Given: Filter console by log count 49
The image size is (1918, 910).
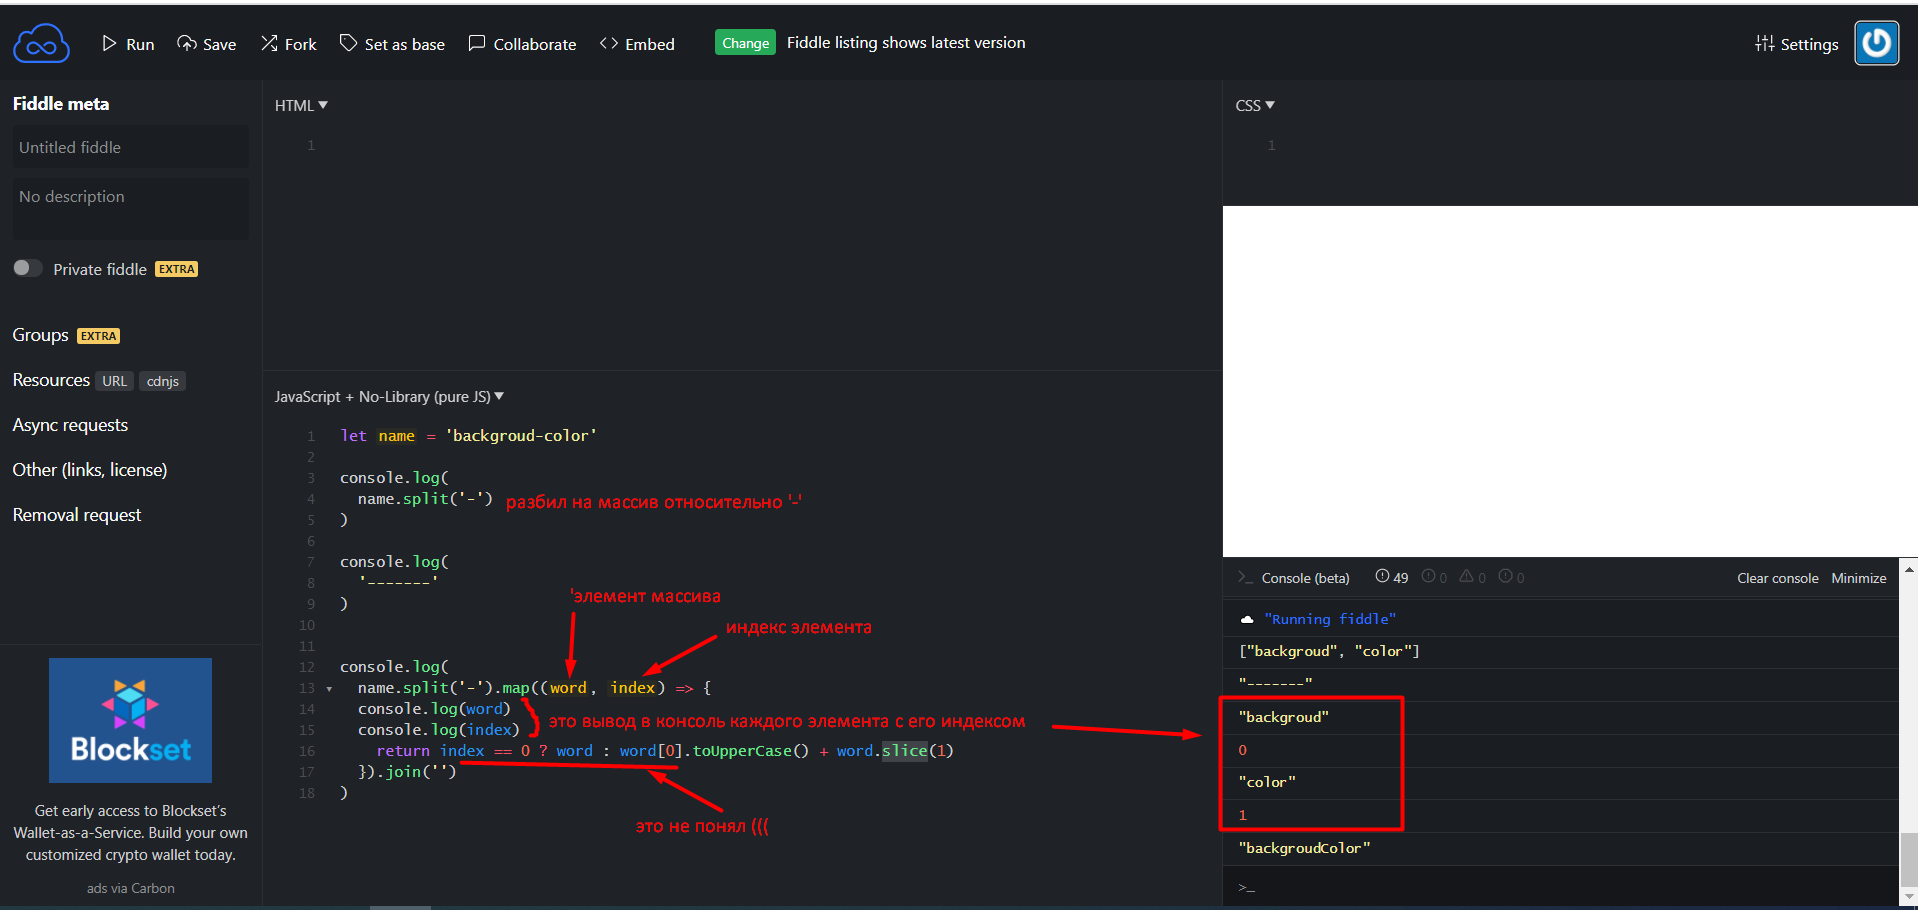Looking at the screenshot, I should [1392, 577].
